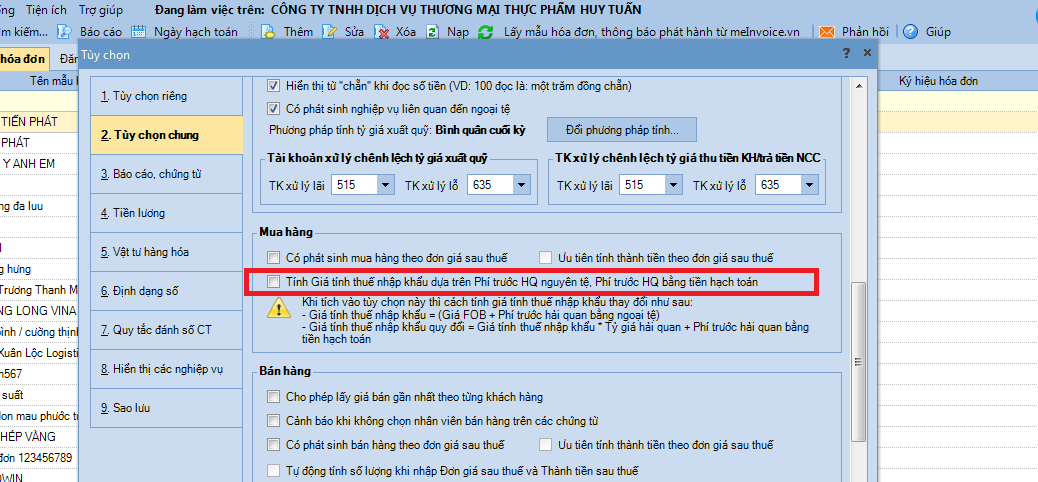Image resolution: width=1038 pixels, height=482 pixels.
Task: Open Phản hồi via the envelope icon
Action: [x=827, y=32]
